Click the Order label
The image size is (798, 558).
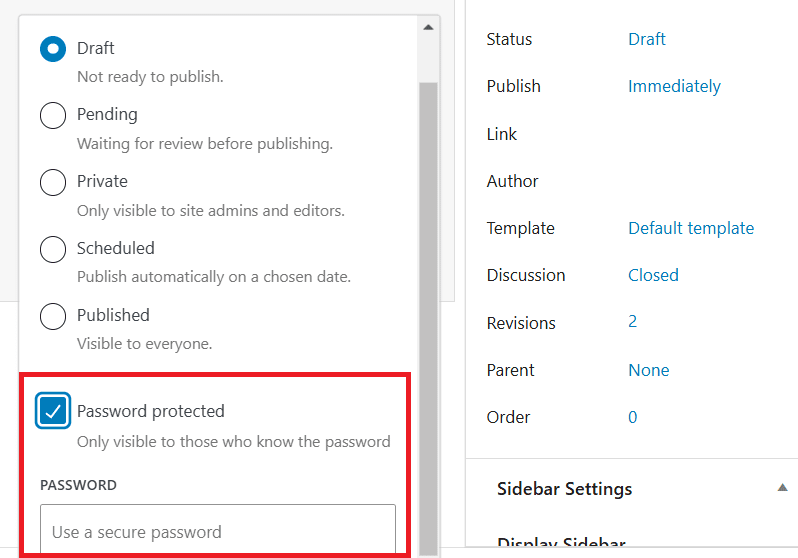(x=508, y=417)
